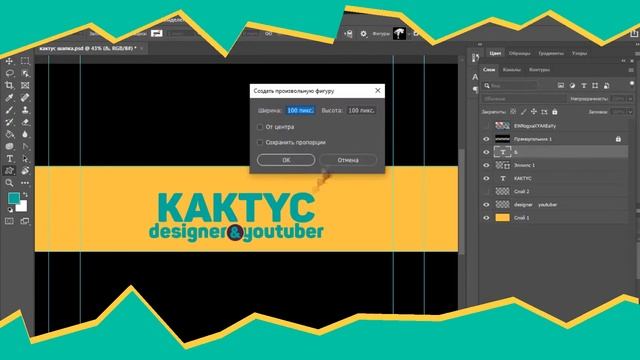Select the Zoom tool
The height and width of the screenshot is (360, 640).
[x=9, y=183]
